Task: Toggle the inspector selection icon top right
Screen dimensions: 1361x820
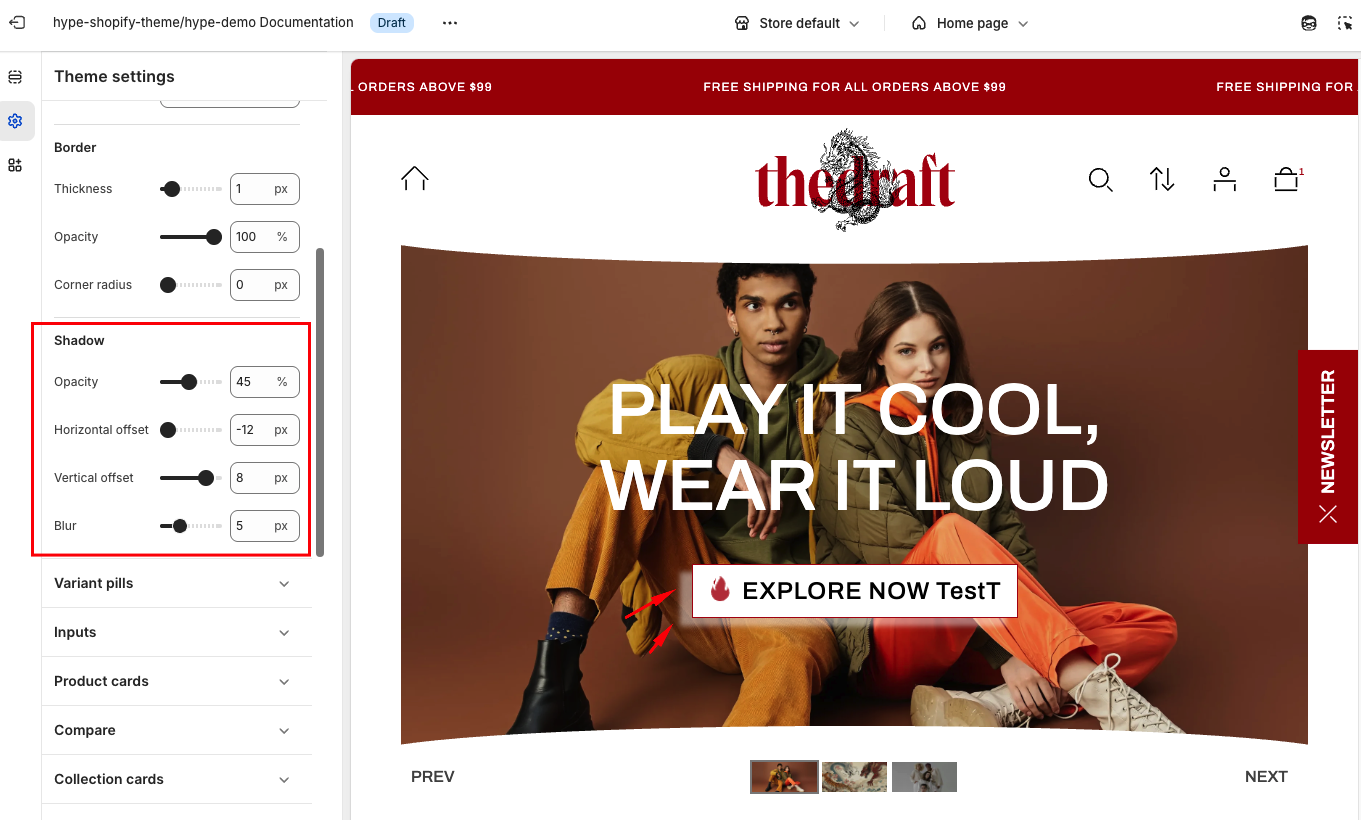Action: pyautogui.click(x=1345, y=23)
